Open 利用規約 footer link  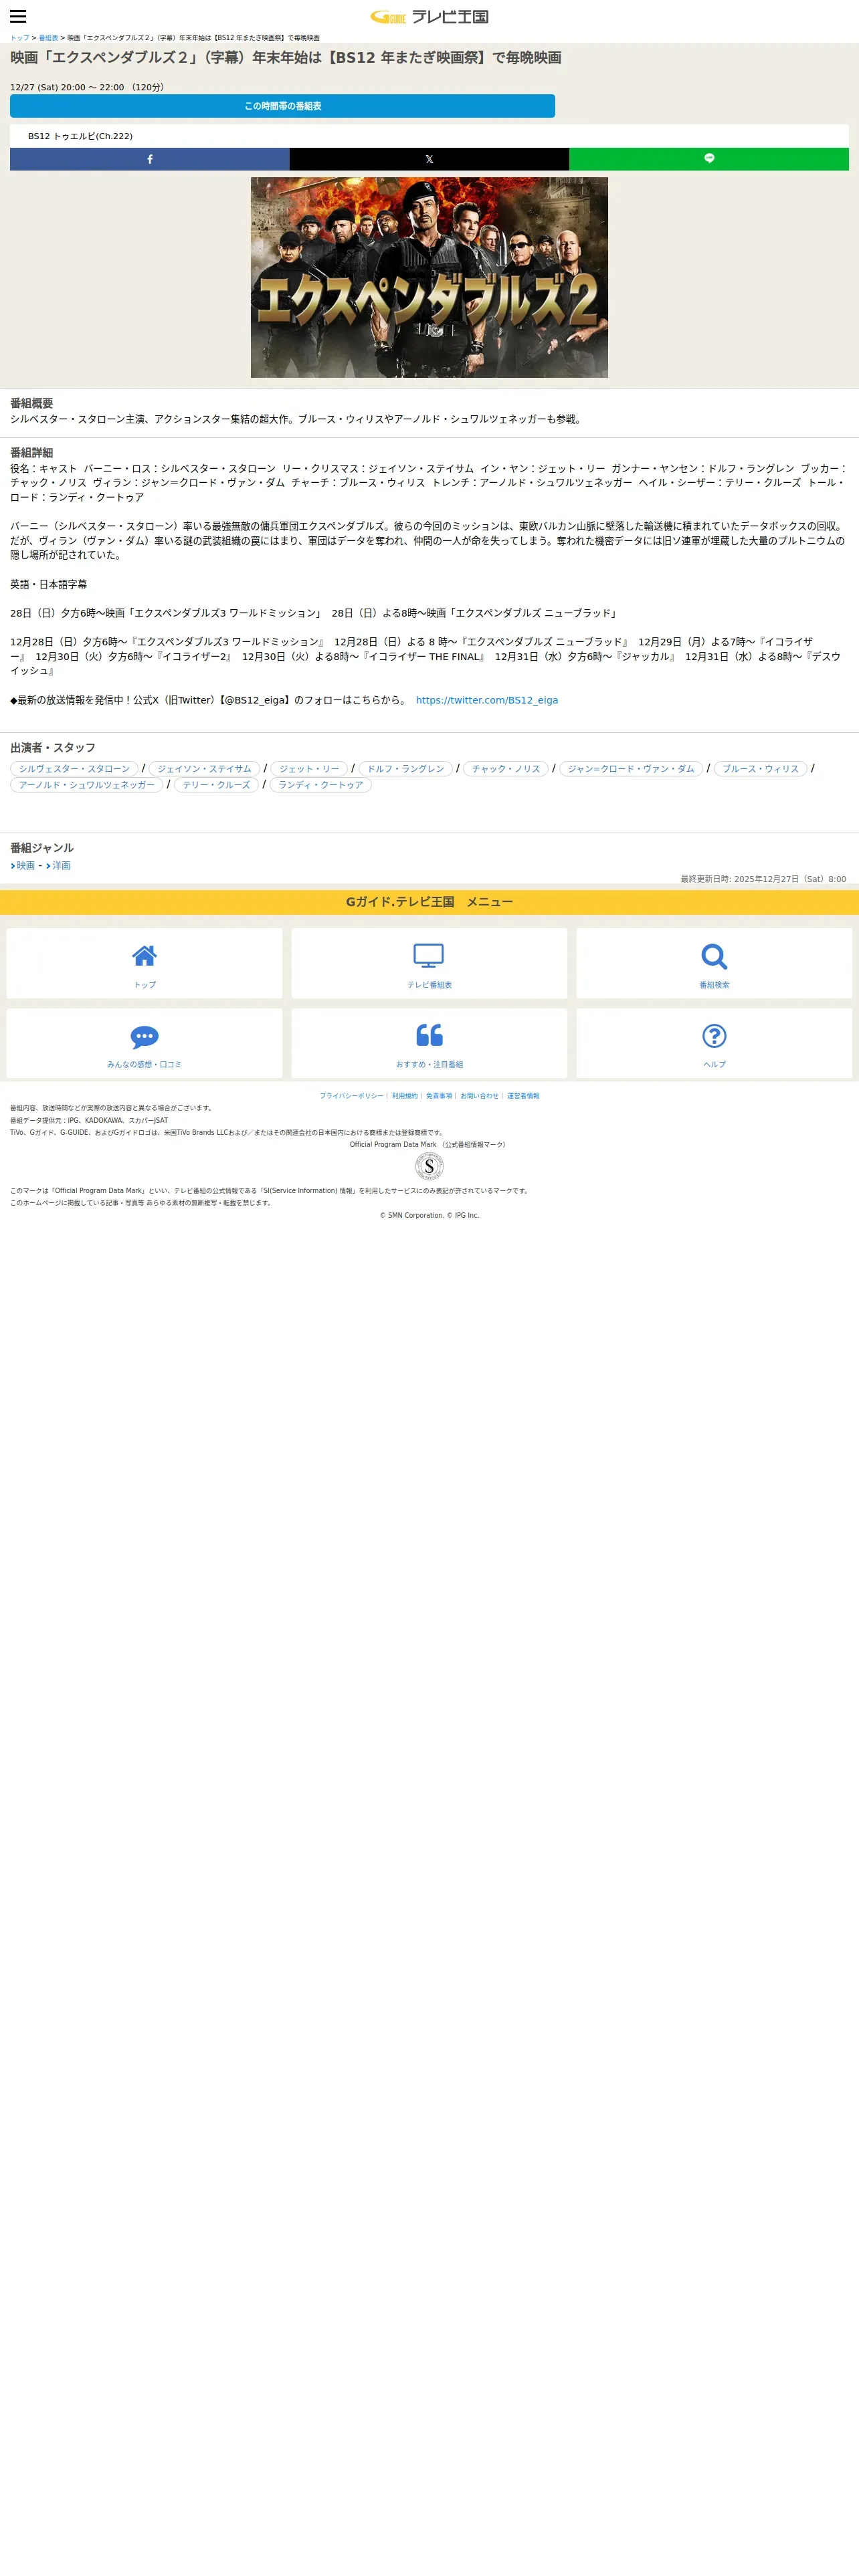(404, 1096)
